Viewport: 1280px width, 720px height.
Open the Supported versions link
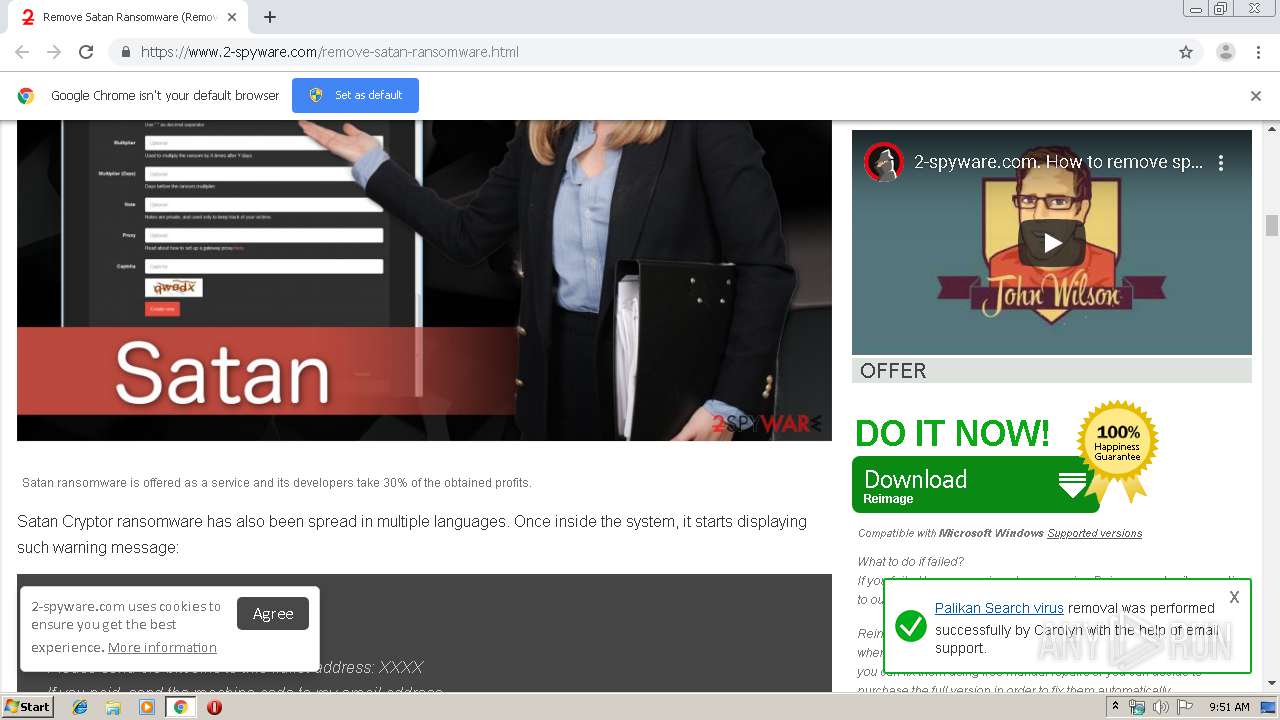pos(1094,533)
